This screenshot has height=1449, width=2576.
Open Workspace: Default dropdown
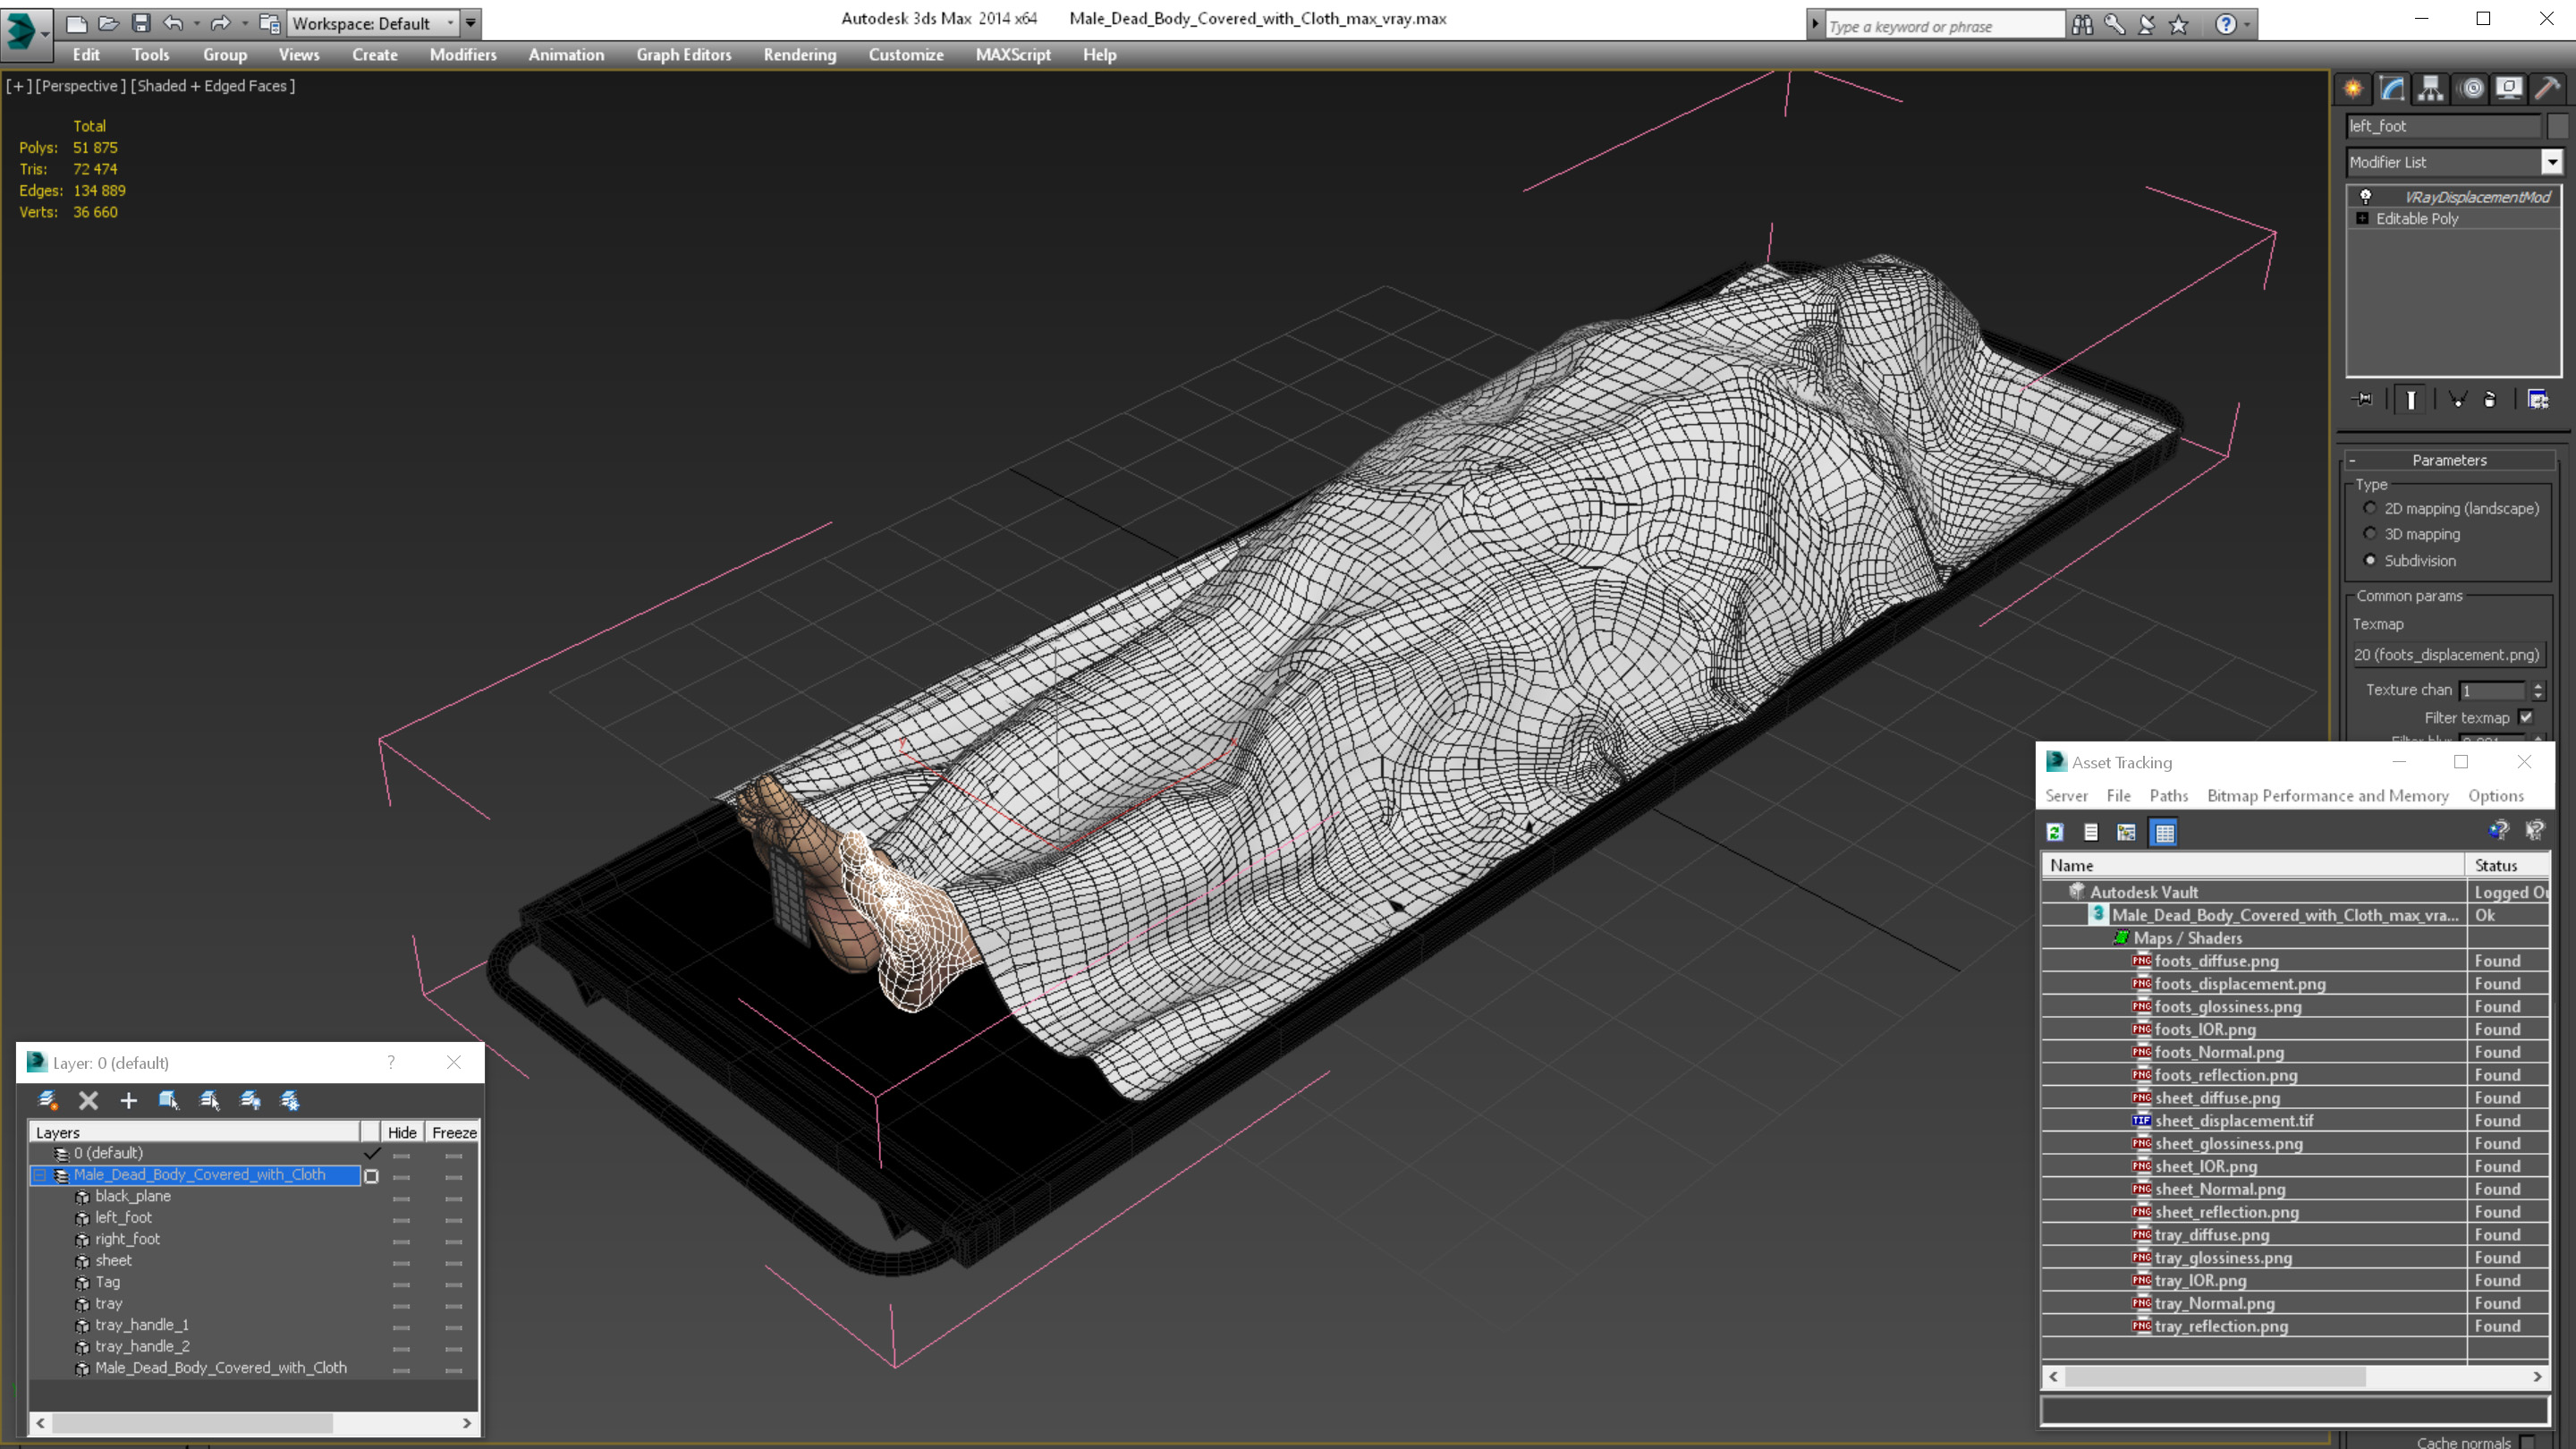point(372,23)
